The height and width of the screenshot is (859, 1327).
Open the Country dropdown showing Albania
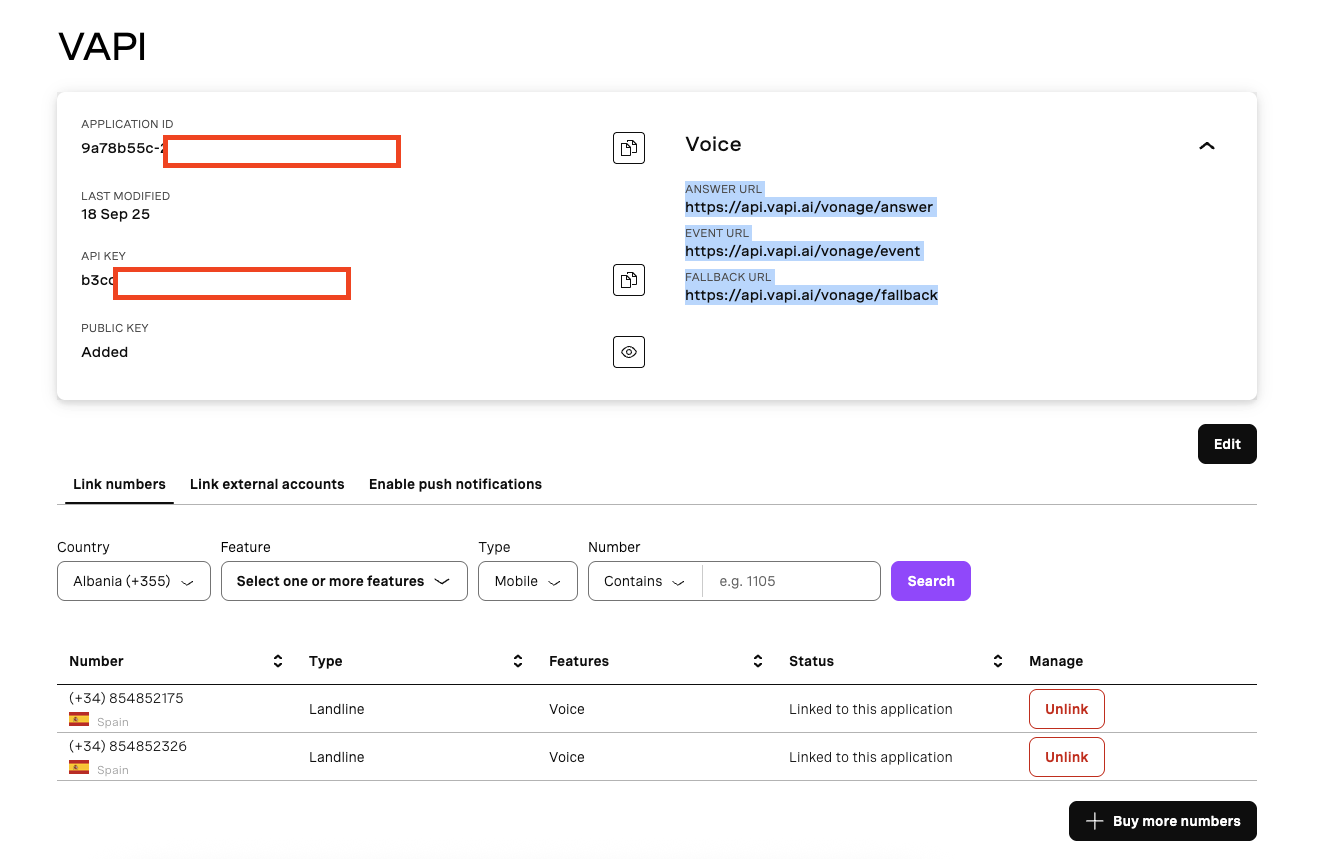(x=134, y=581)
